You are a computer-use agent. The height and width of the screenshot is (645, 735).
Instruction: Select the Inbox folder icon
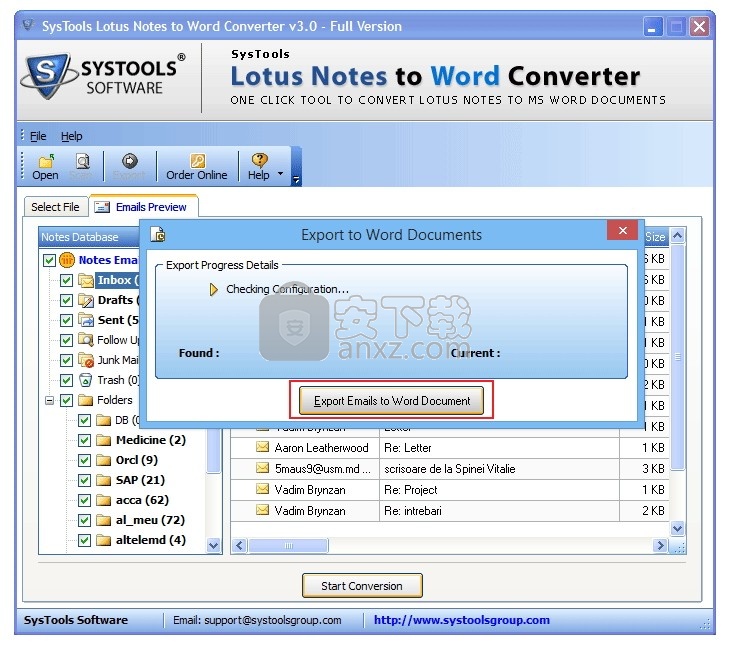click(86, 280)
